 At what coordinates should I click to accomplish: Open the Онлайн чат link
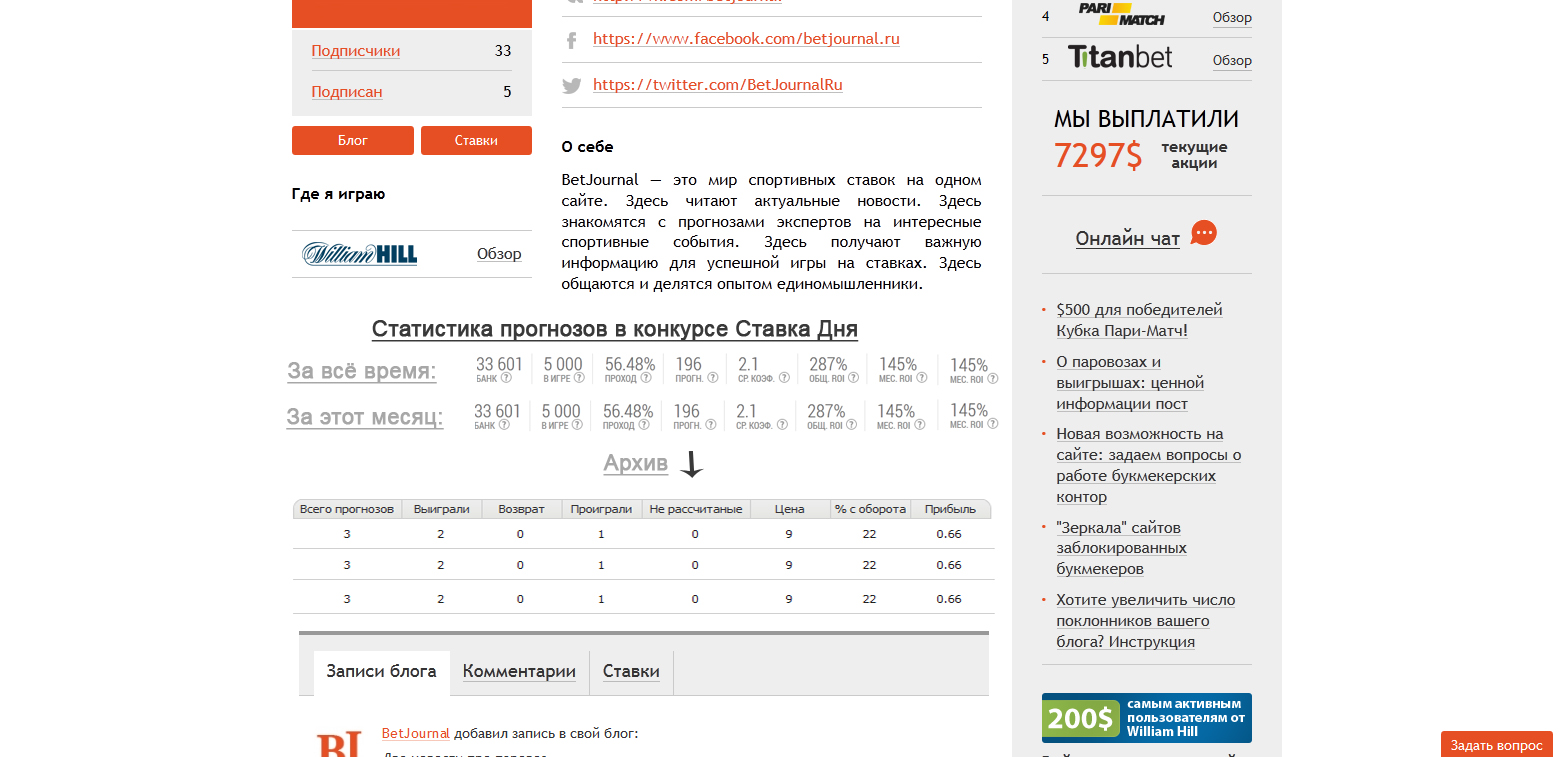pyautogui.click(x=1128, y=239)
